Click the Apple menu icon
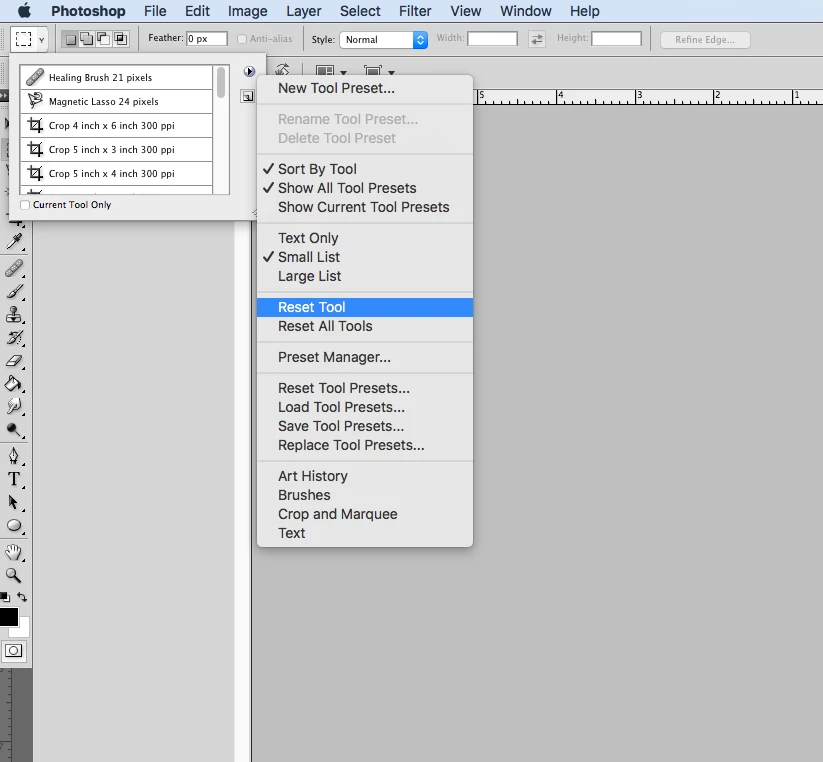This screenshot has height=762, width=823. 24,10
